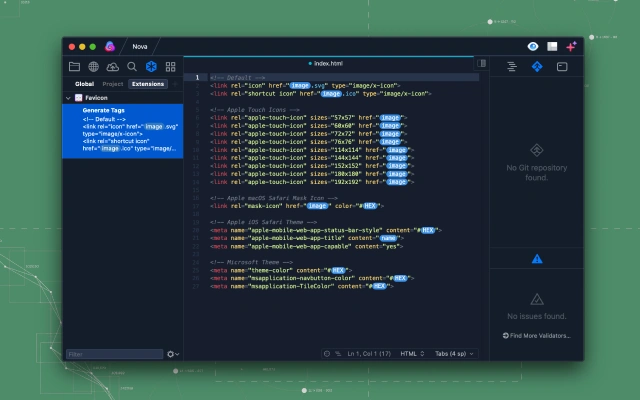This screenshot has width=640, height=400.
Task: Click the Nova app logo icon
Action: 110,47
